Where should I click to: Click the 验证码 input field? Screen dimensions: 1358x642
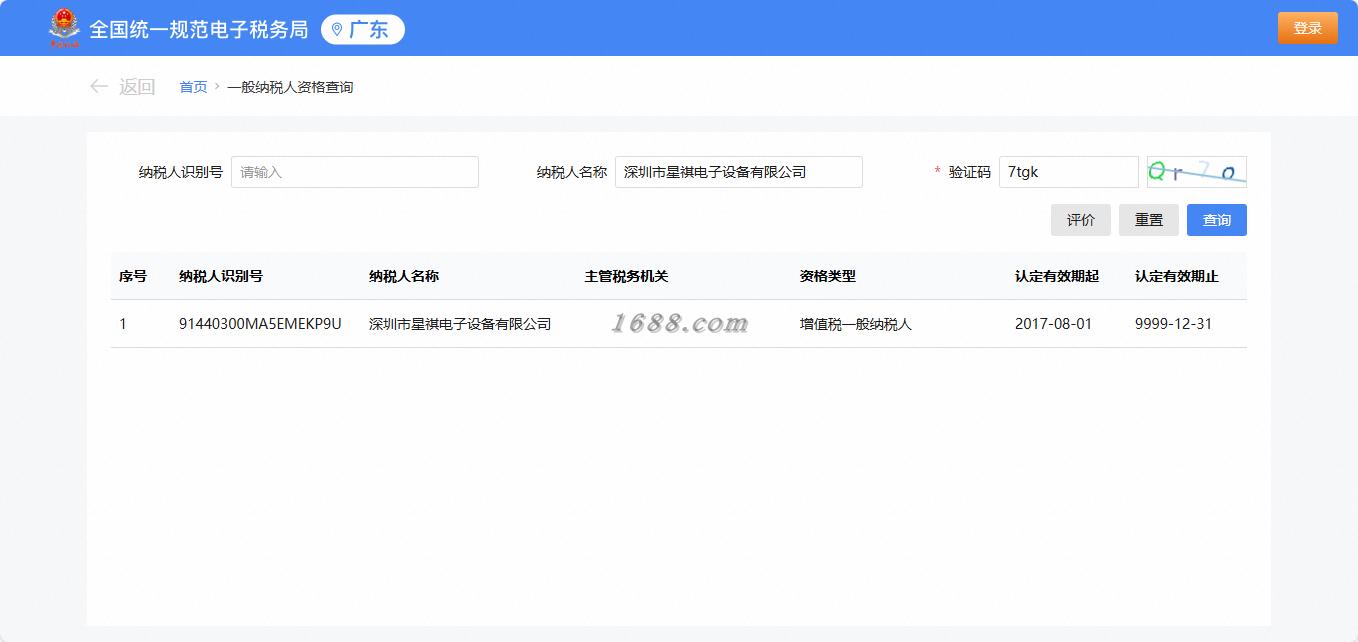coord(1069,172)
